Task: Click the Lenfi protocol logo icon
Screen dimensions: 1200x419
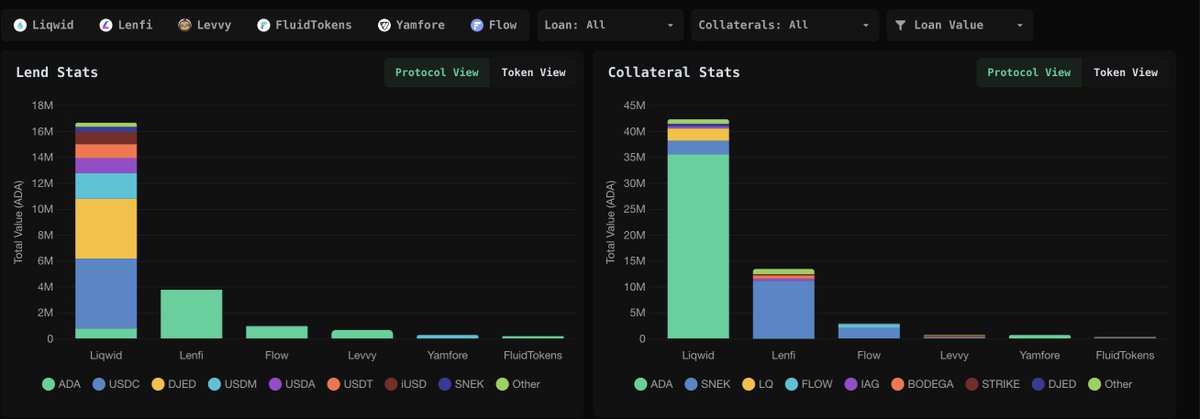Action: coord(106,25)
